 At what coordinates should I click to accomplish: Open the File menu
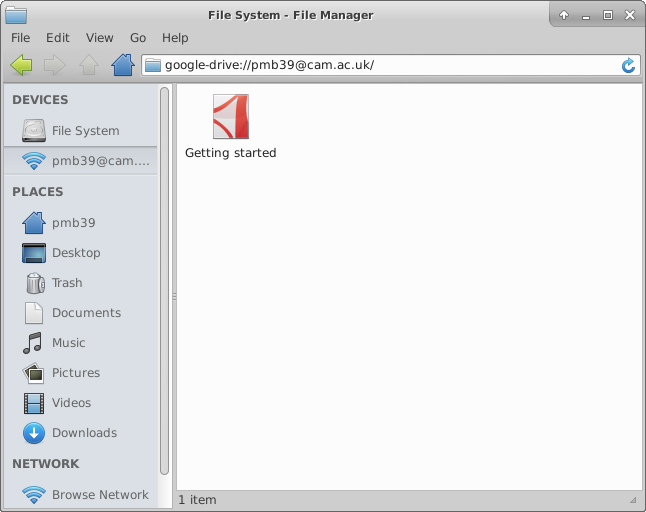tap(20, 38)
